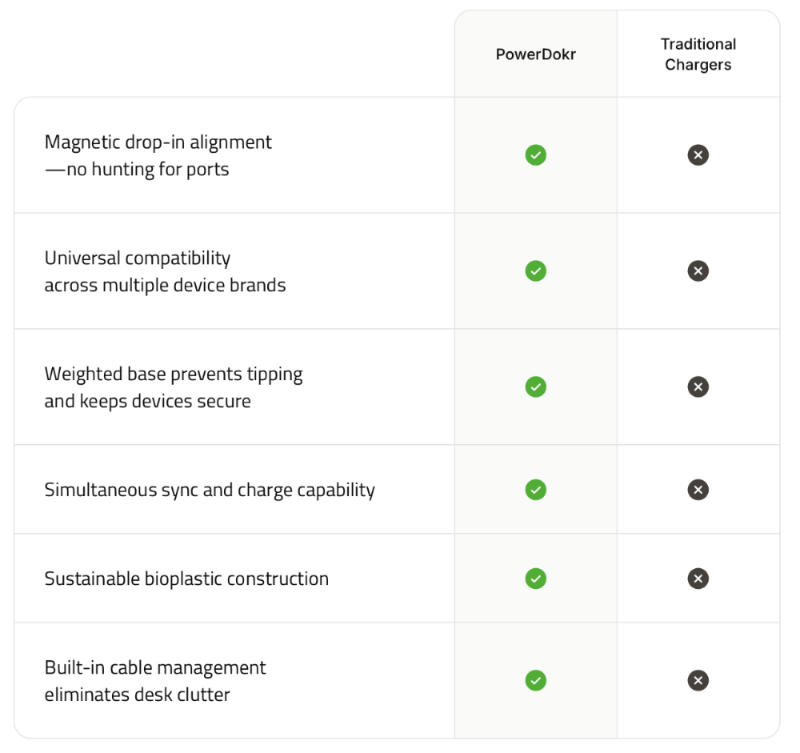
Task: Click 'Built-in cable management' feature text
Action: (x=155, y=668)
